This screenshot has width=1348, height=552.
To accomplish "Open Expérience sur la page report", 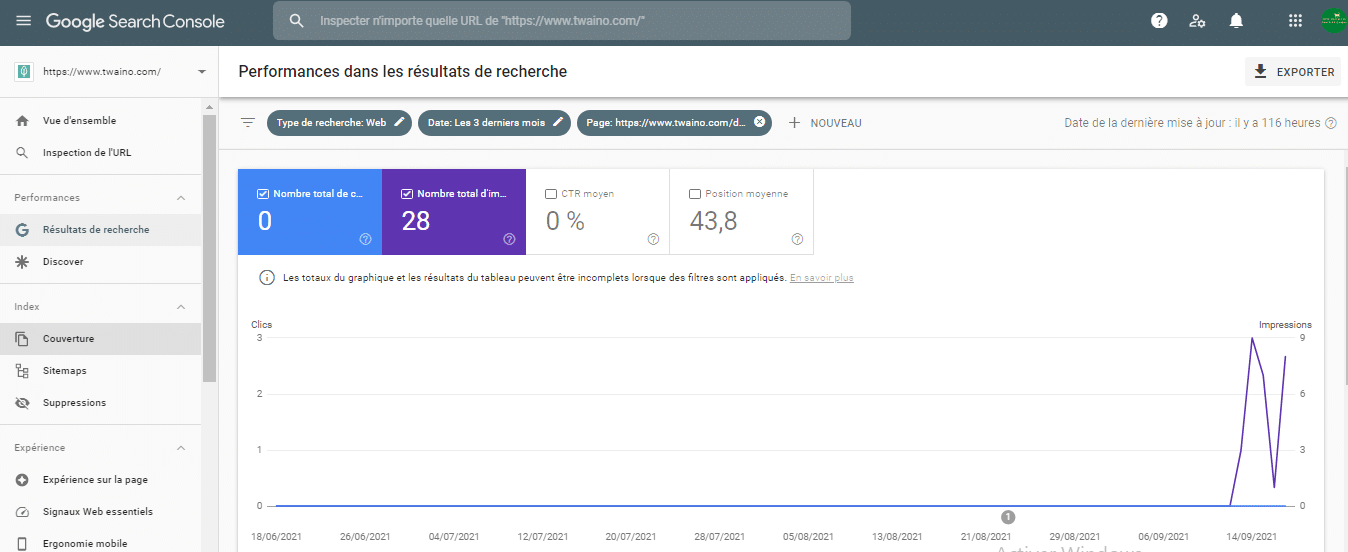I will coord(100,480).
